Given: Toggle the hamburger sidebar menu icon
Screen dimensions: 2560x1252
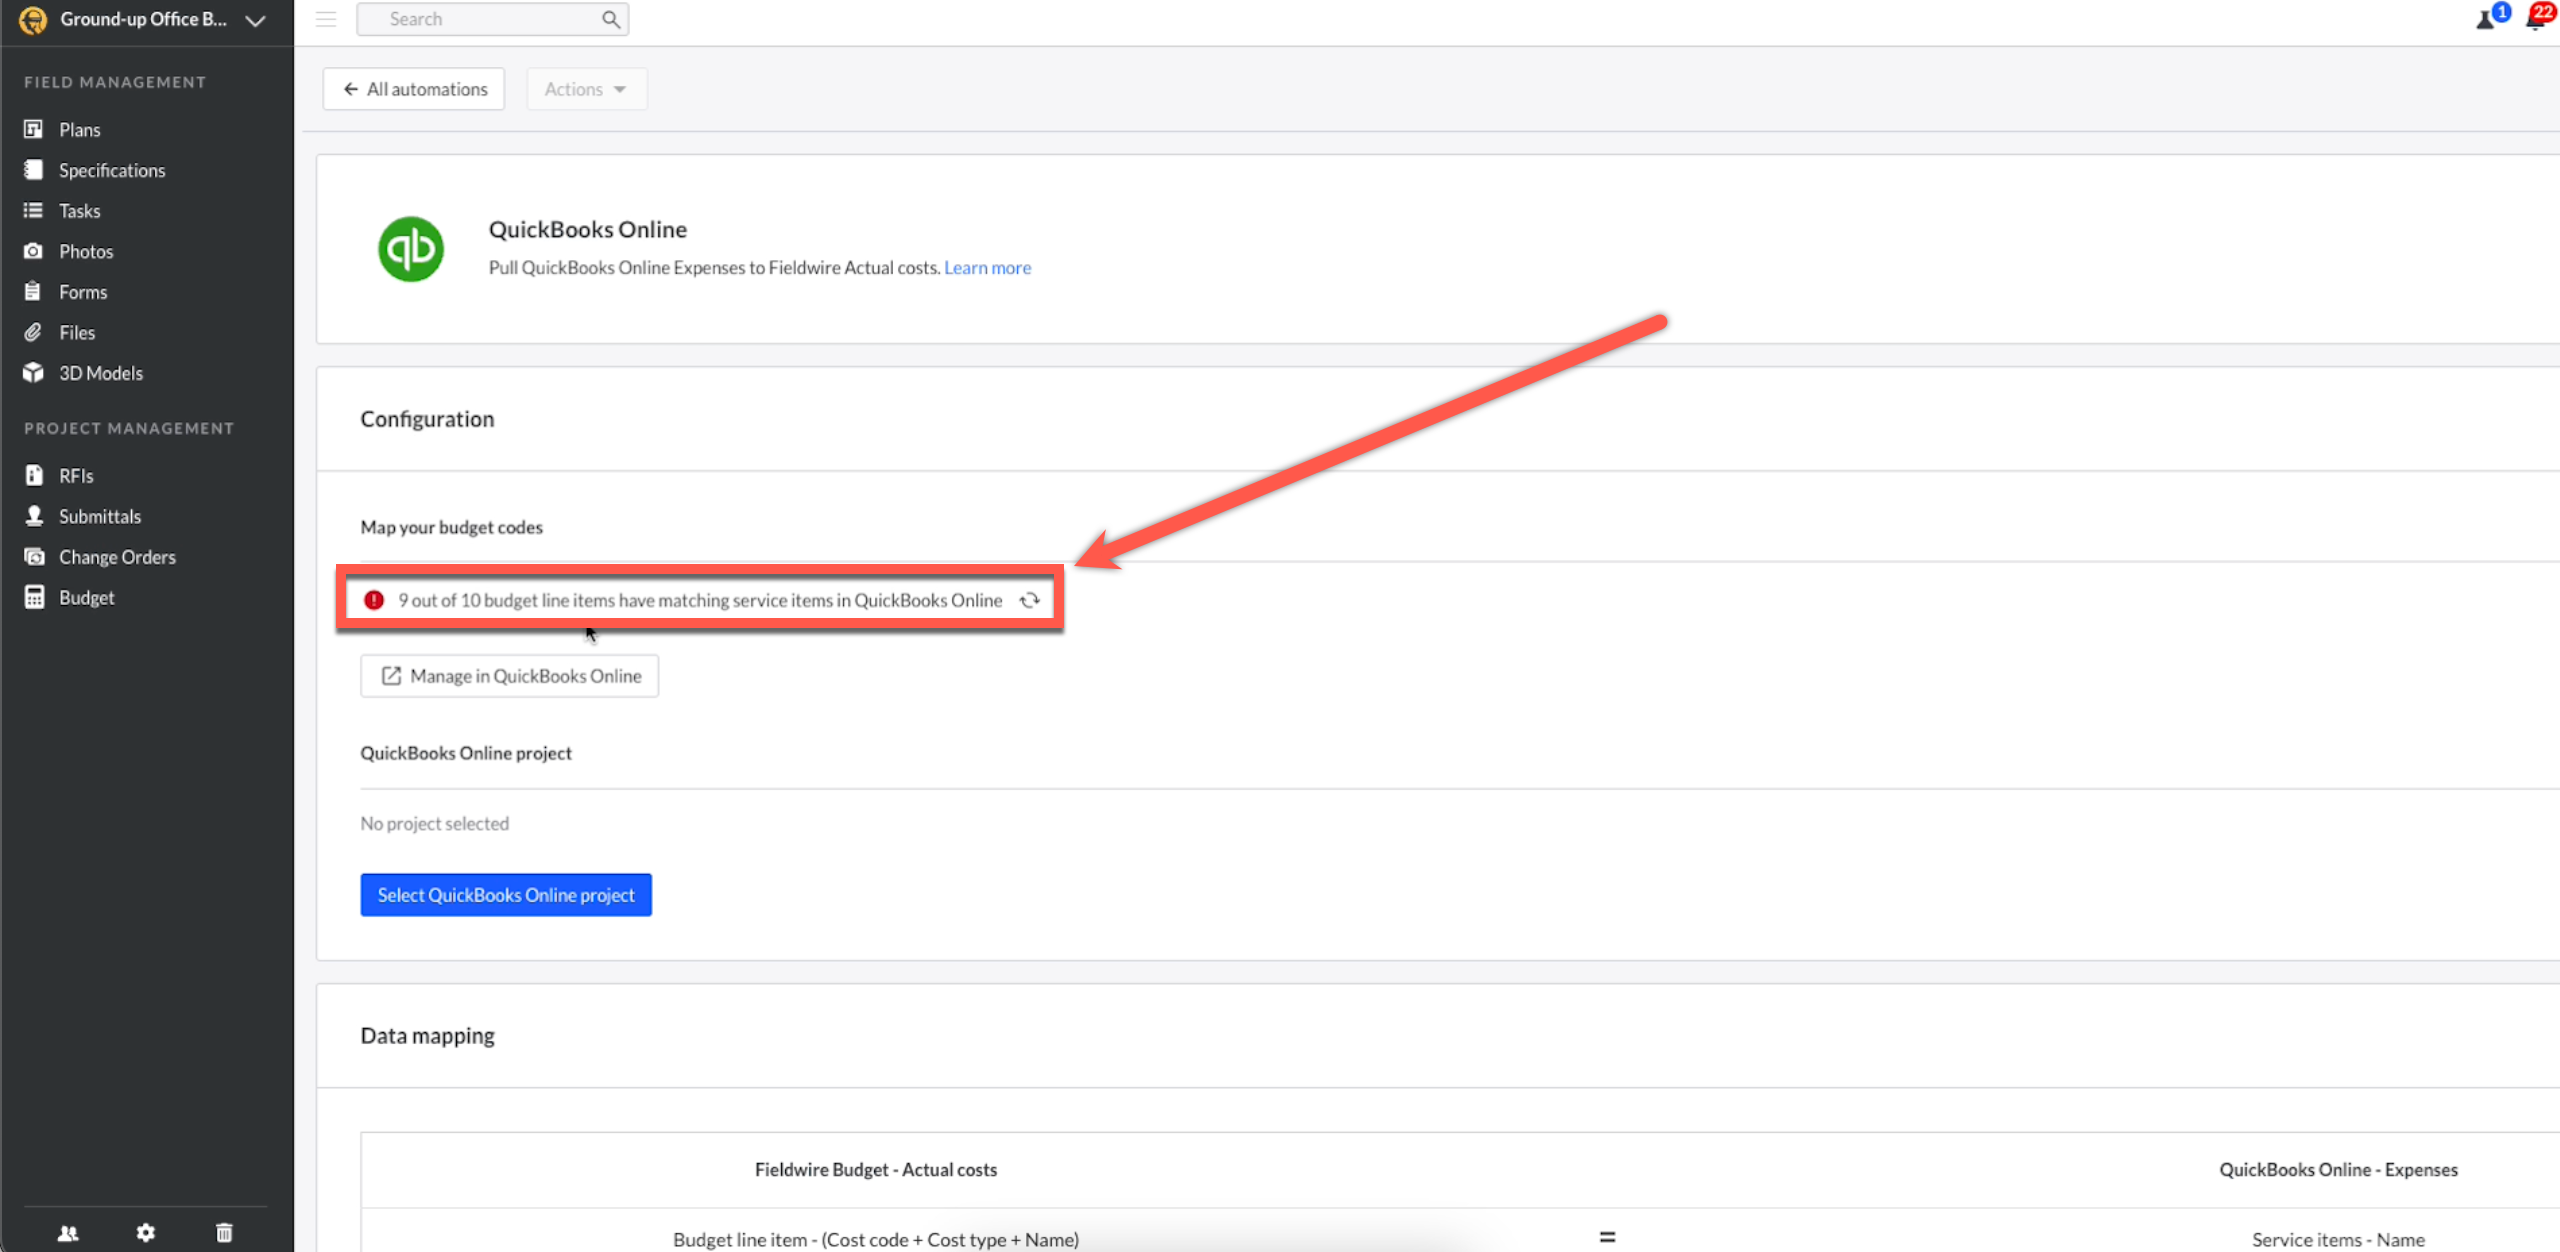Looking at the screenshot, I should tap(326, 19).
